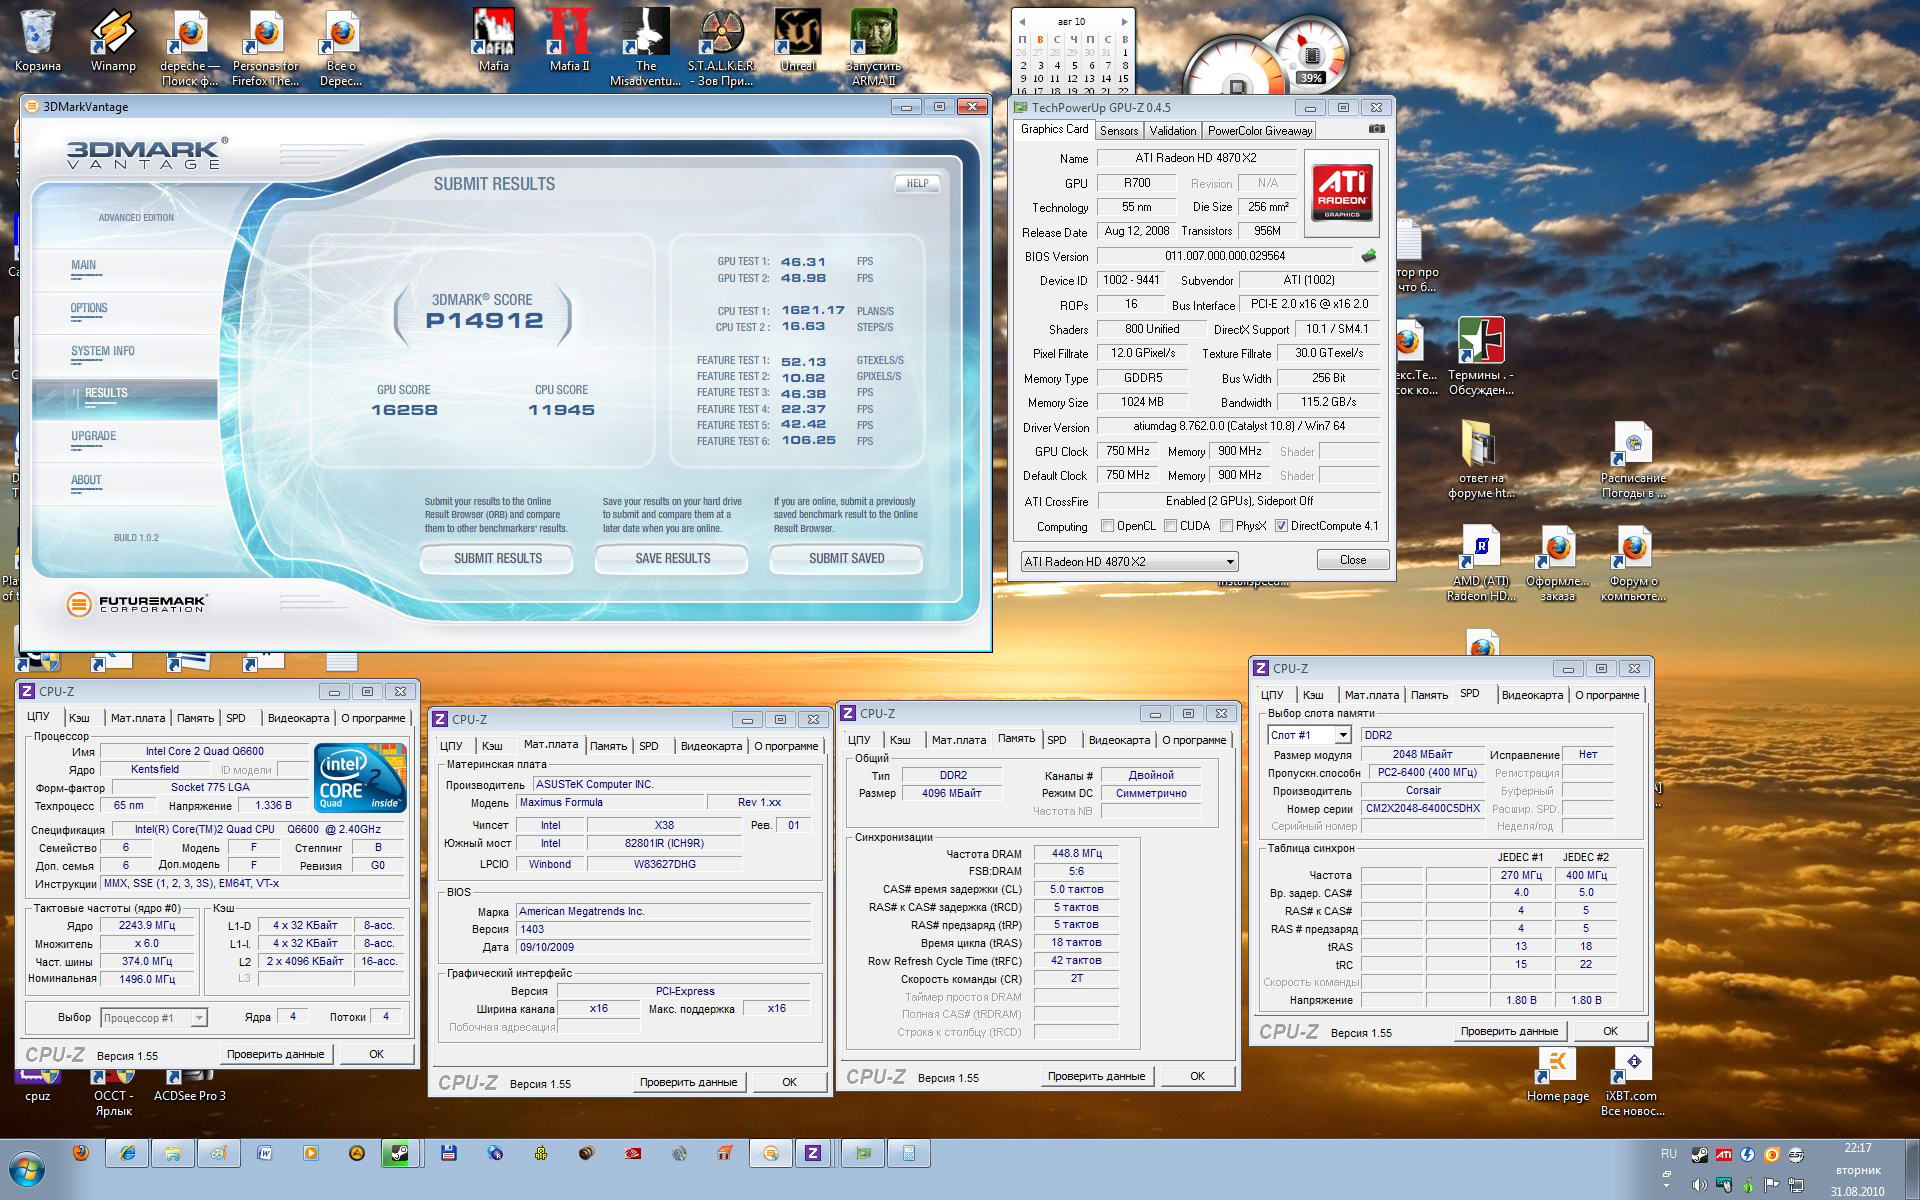Screen dimensions: 1920x1200
Task: Click the GPU-Z screenshot camera icon
Action: (1377, 129)
